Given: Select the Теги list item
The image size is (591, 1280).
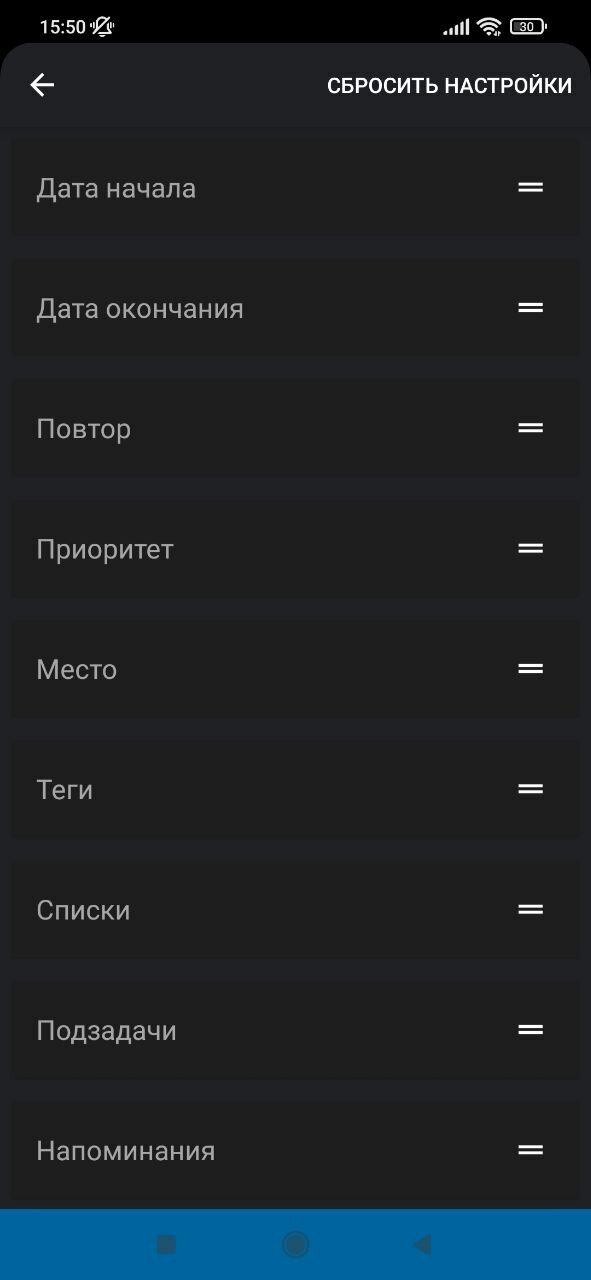Looking at the screenshot, I should point(295,789).
